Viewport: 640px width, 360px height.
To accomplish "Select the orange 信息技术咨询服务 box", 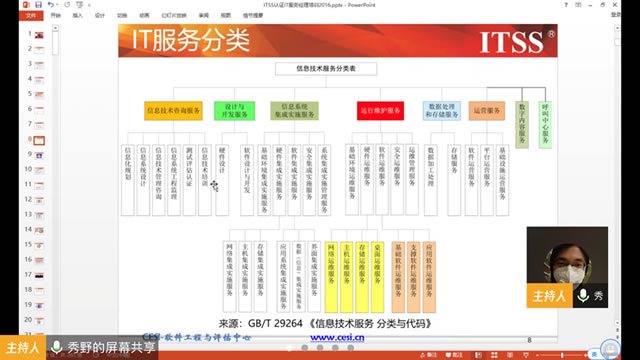I will [x=173, y=111].
